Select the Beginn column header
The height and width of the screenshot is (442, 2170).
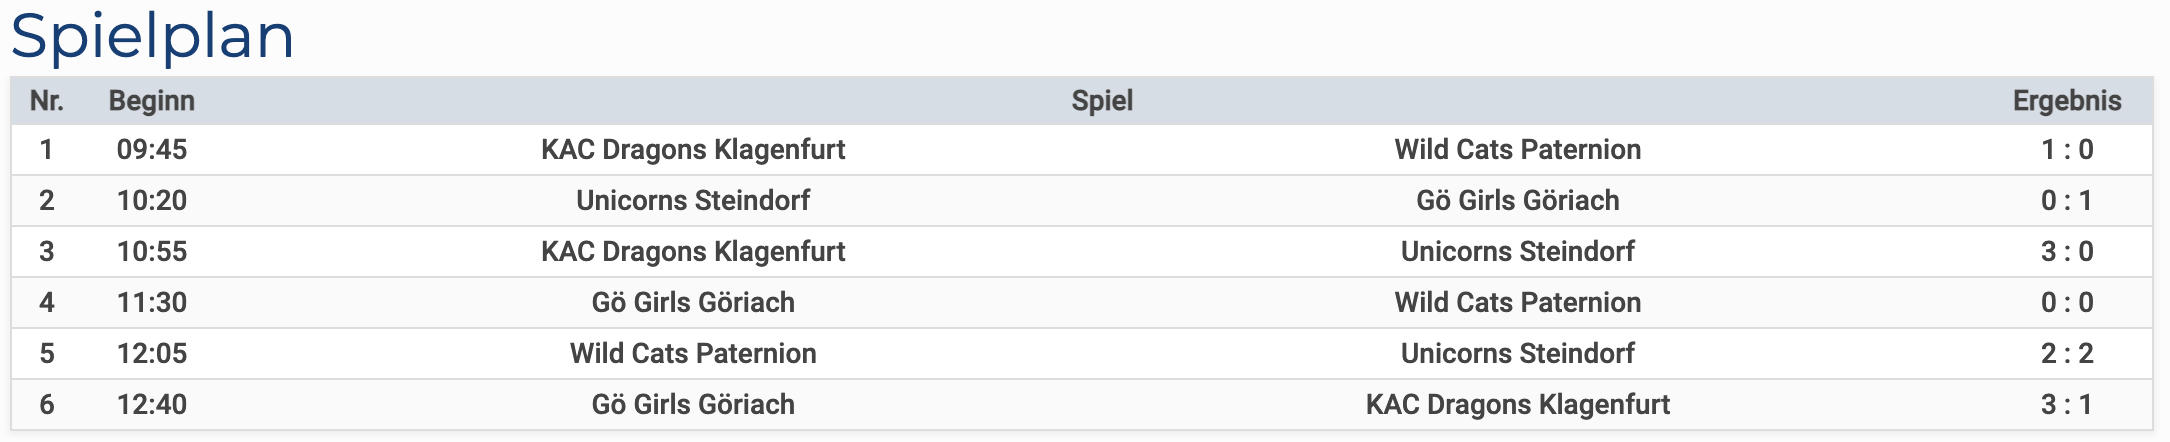152,101
